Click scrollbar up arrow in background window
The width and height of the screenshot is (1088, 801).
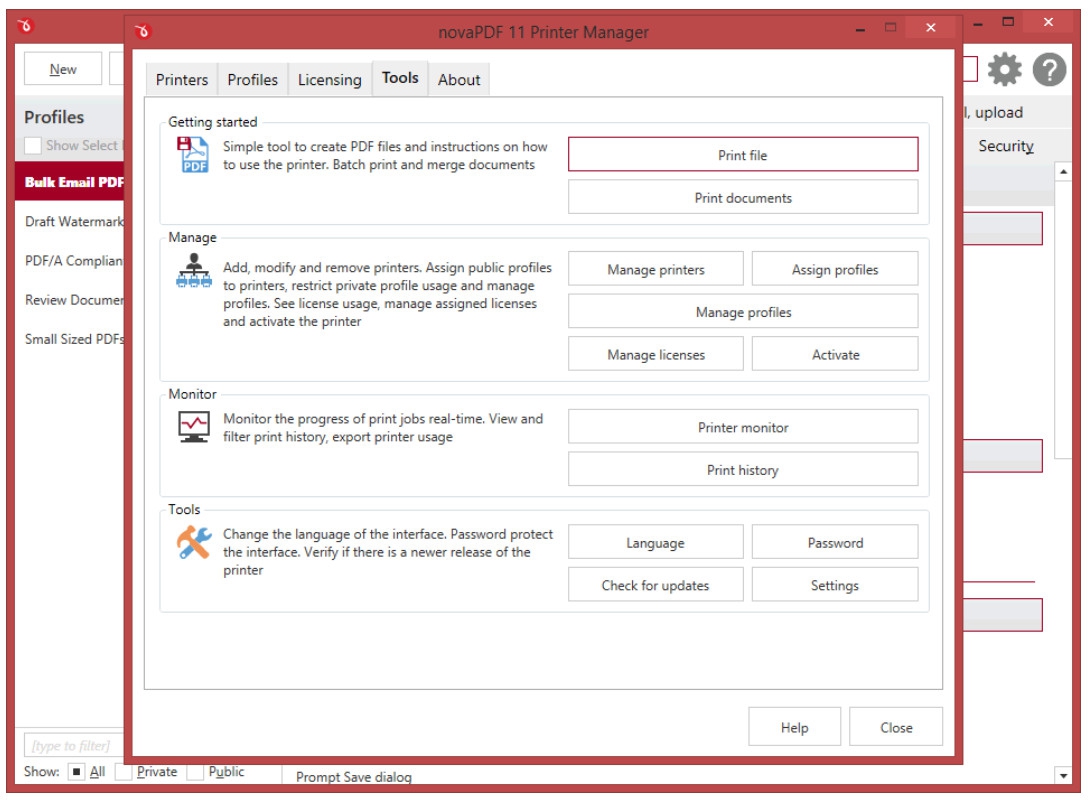click(x=1063, y=171)
